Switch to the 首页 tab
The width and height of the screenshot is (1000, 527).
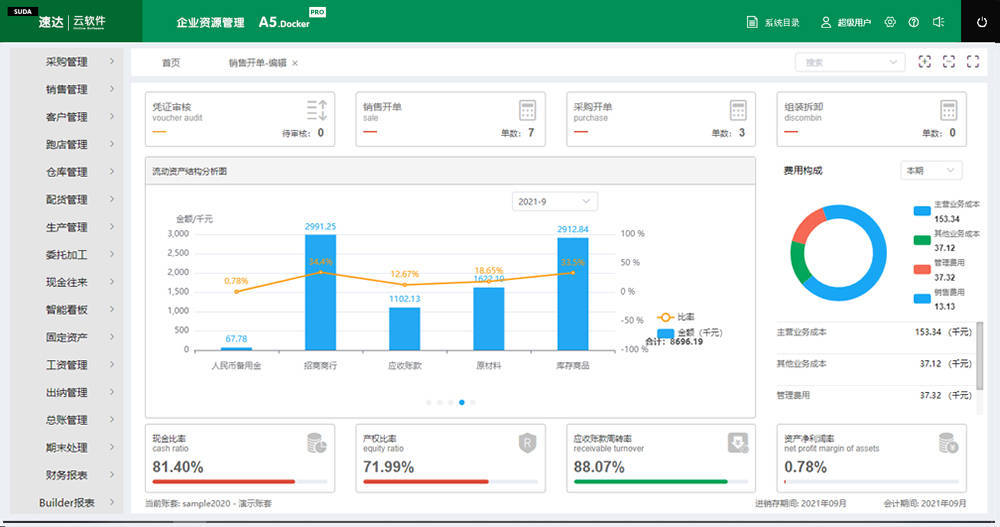[171, 63]
